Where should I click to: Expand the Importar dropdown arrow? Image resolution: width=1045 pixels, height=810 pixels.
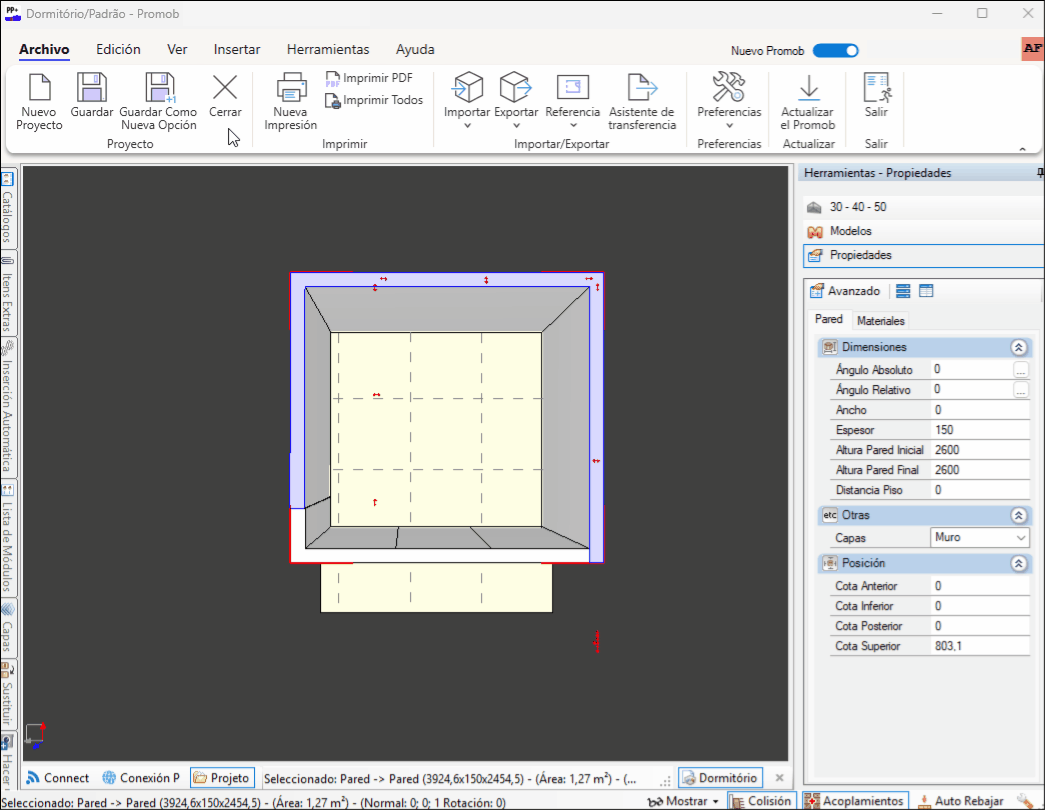(x=467, y=126)
